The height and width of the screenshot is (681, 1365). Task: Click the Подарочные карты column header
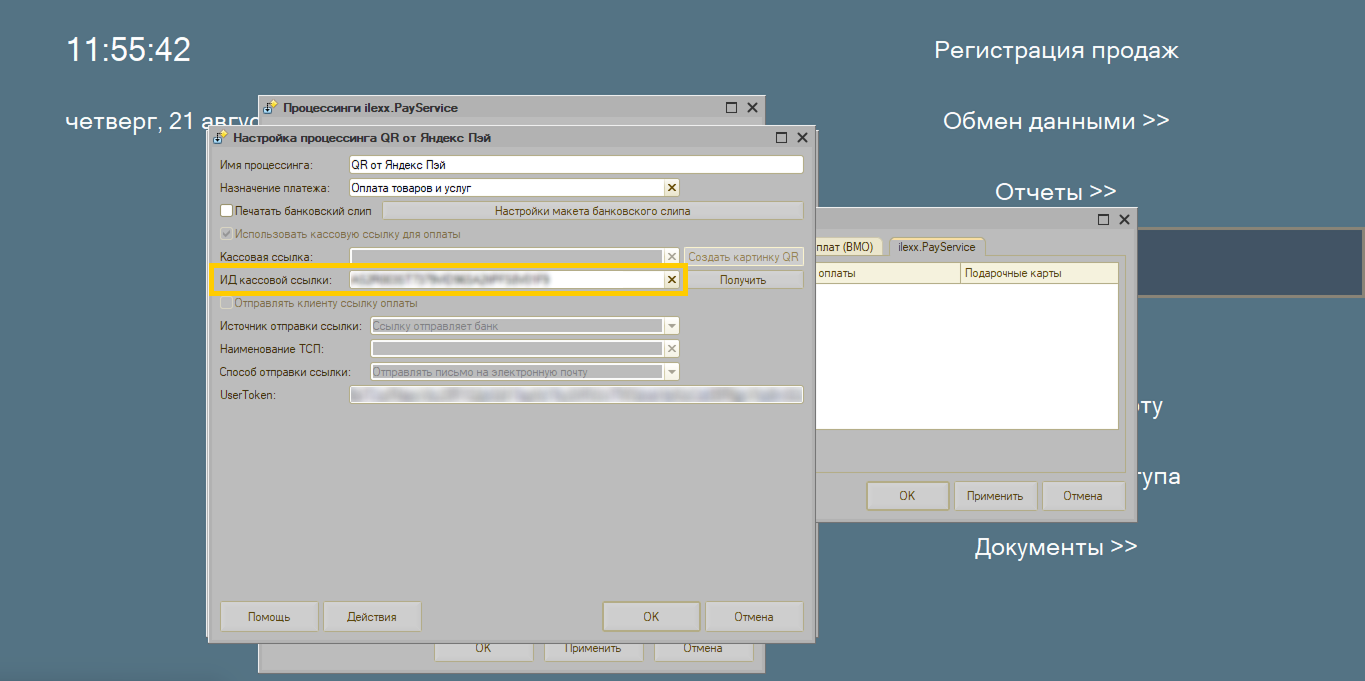pos(1039,273)
